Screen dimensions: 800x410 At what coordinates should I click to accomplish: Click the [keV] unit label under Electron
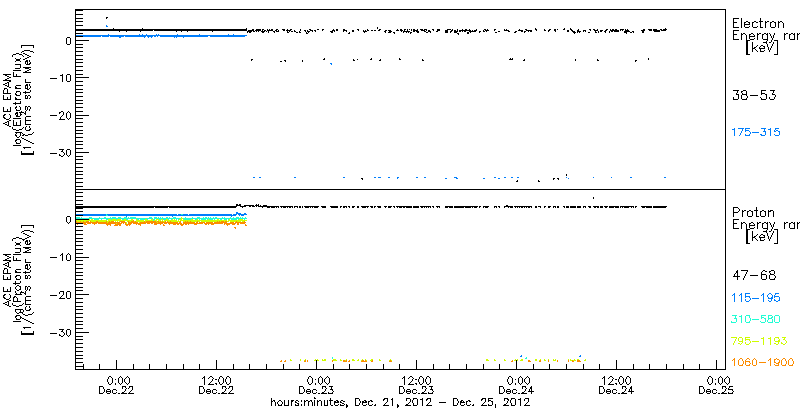[761, 48]
